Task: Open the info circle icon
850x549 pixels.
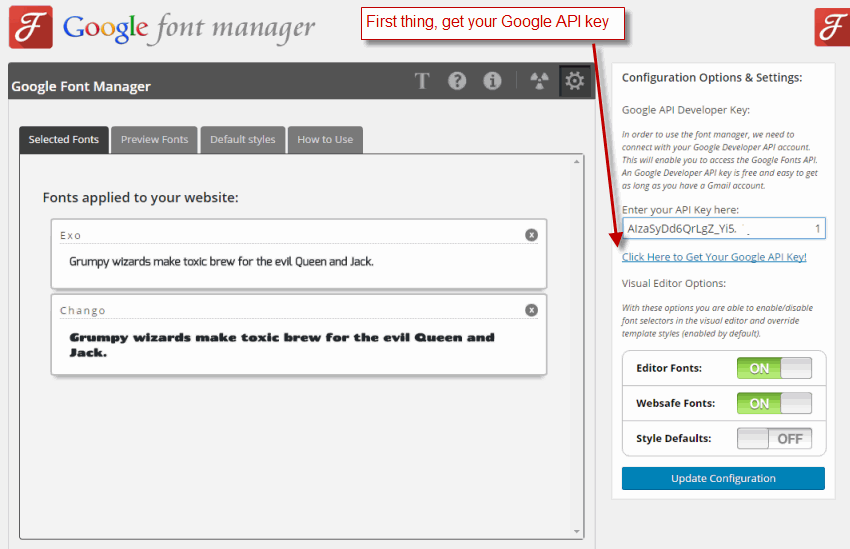Action: point(492,81)
